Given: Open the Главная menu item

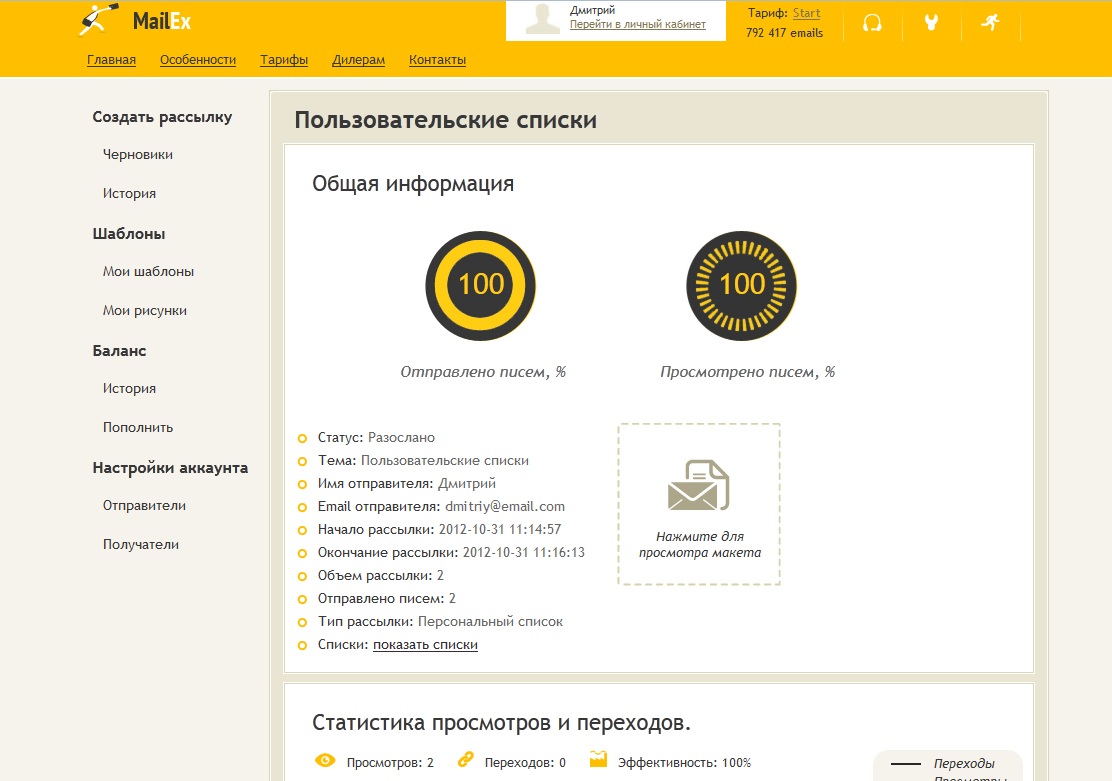Looking at the screenshot, I should click(111, 60).
